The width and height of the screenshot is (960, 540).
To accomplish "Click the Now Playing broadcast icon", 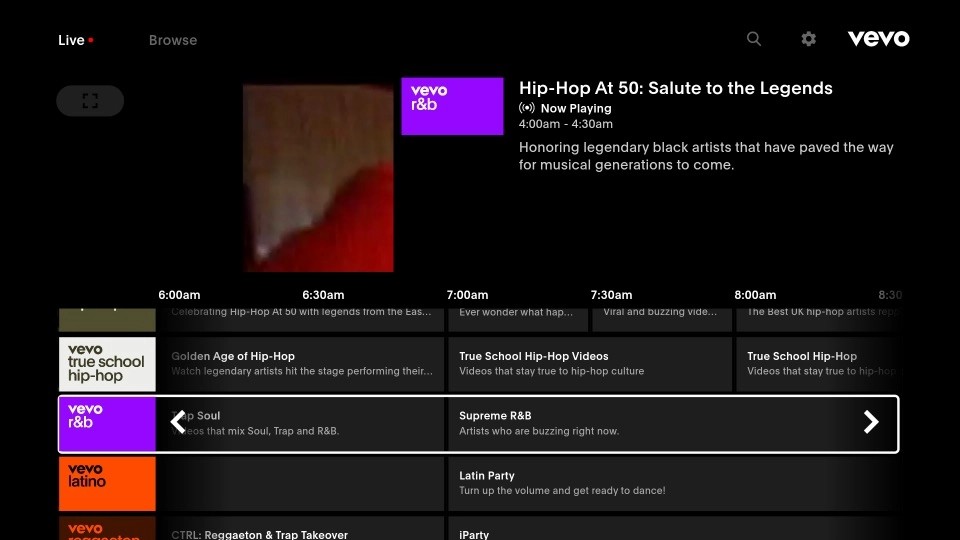I will click(x=527, y=108).
